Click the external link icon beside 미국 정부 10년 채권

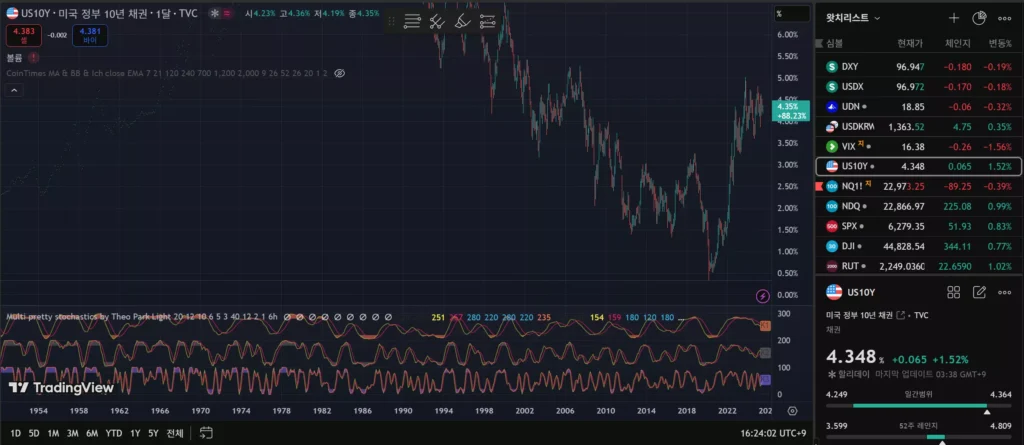902,316
